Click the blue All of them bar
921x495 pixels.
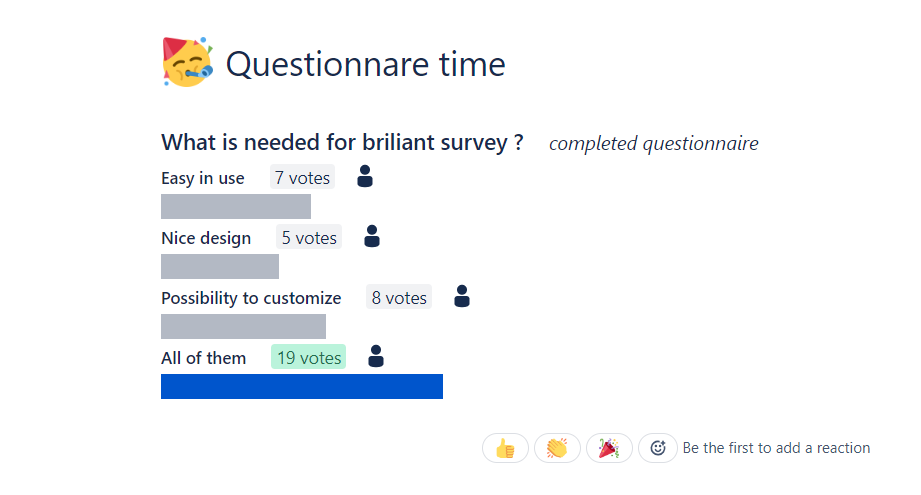coord(302,386)
